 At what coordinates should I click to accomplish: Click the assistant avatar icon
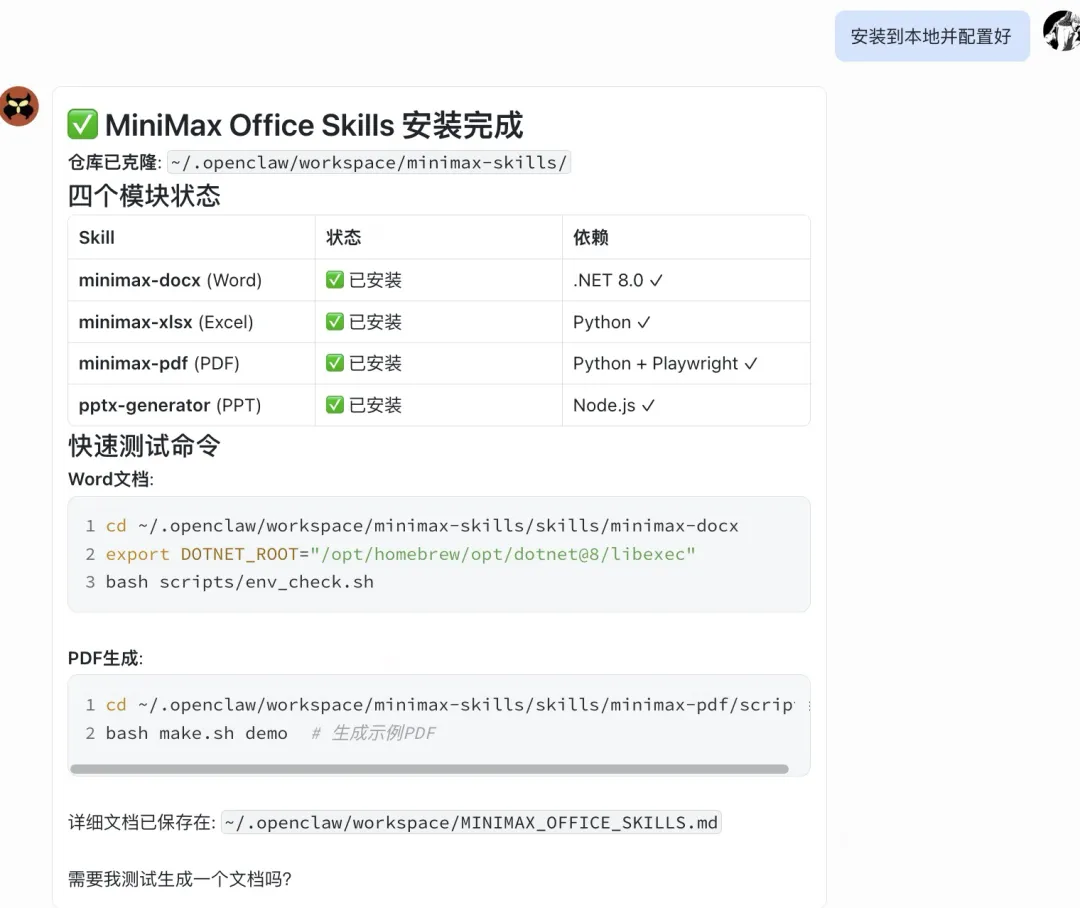(x=19, y=106)
